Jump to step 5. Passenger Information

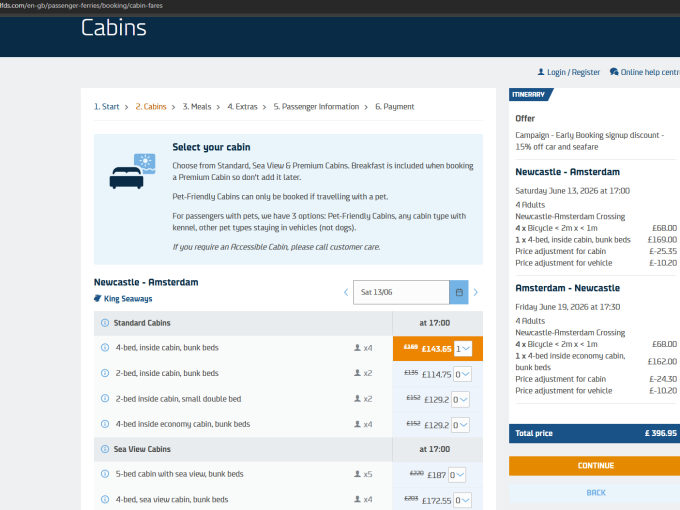pos(318,107)
